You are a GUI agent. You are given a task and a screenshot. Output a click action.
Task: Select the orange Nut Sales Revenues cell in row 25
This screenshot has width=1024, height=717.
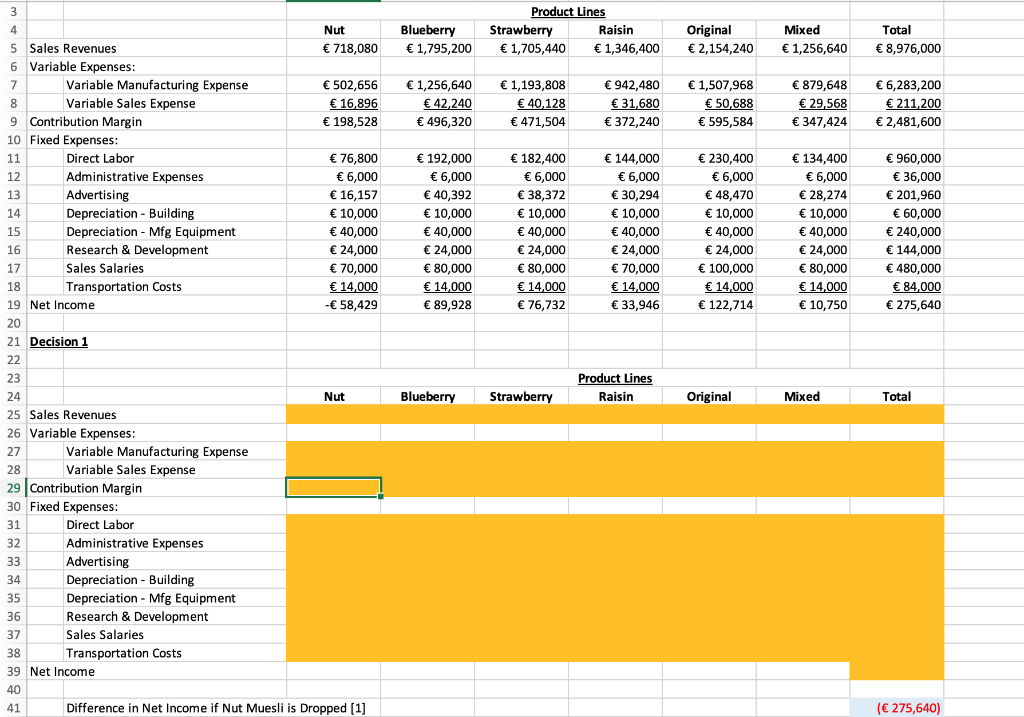[x=334, y=415]
